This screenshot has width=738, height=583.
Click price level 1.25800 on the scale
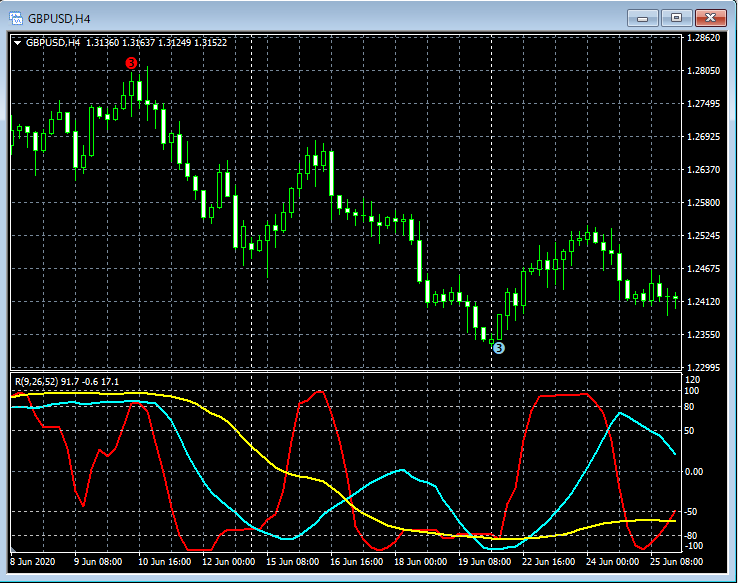703,202
